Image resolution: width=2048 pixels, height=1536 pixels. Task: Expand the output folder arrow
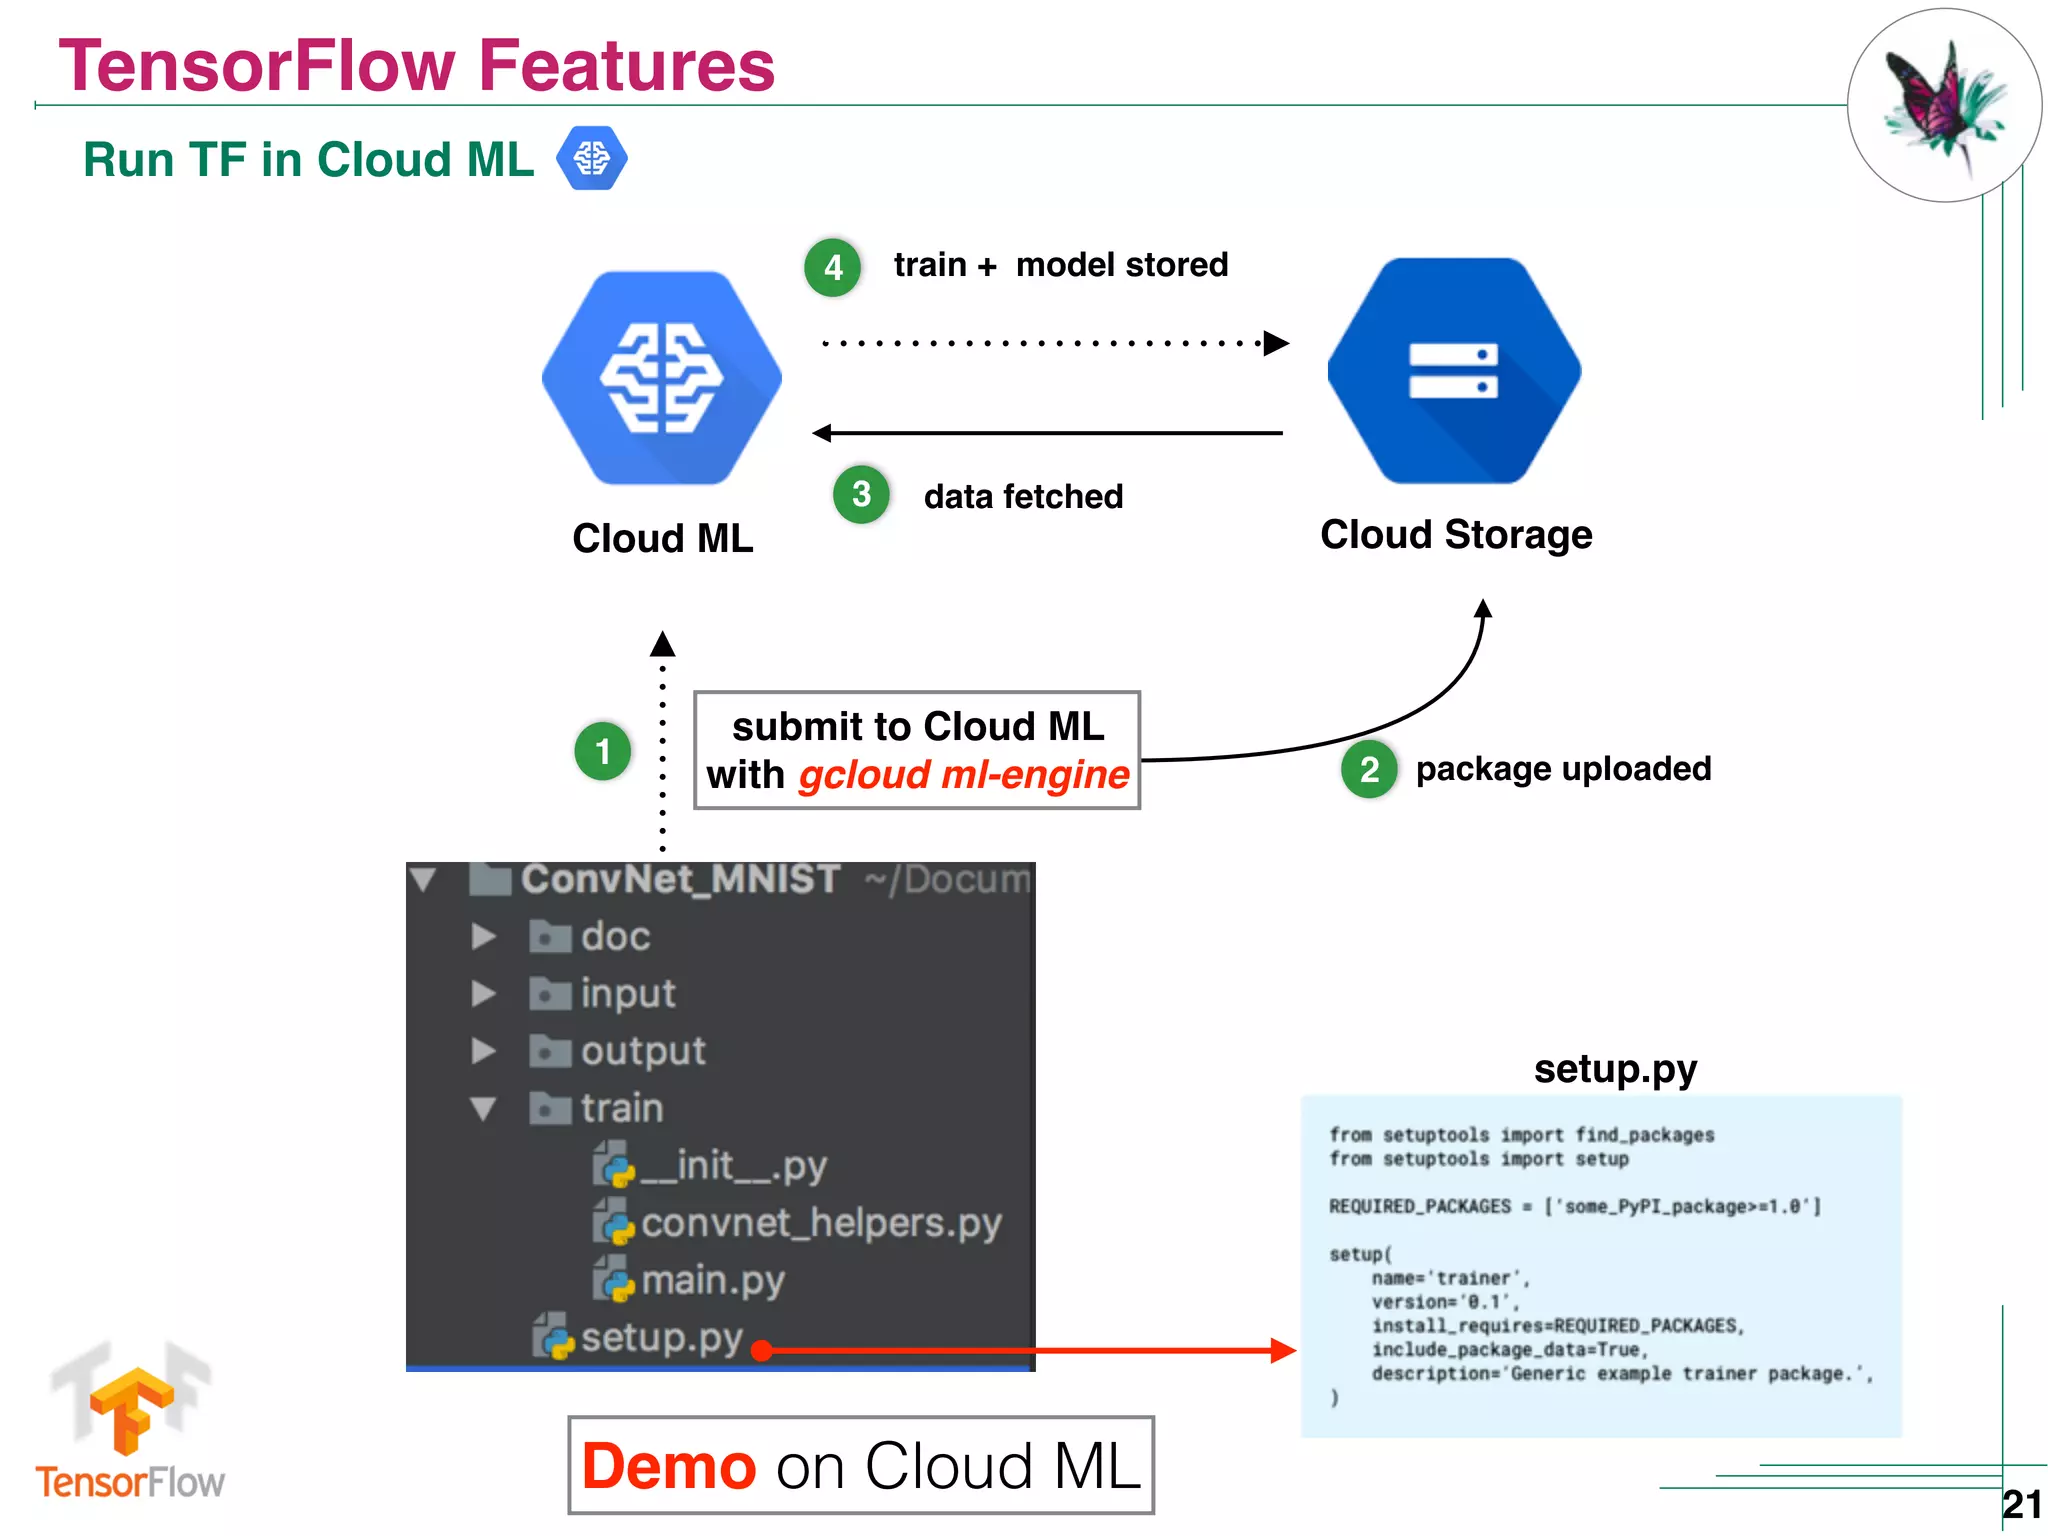coord(484,1050)
